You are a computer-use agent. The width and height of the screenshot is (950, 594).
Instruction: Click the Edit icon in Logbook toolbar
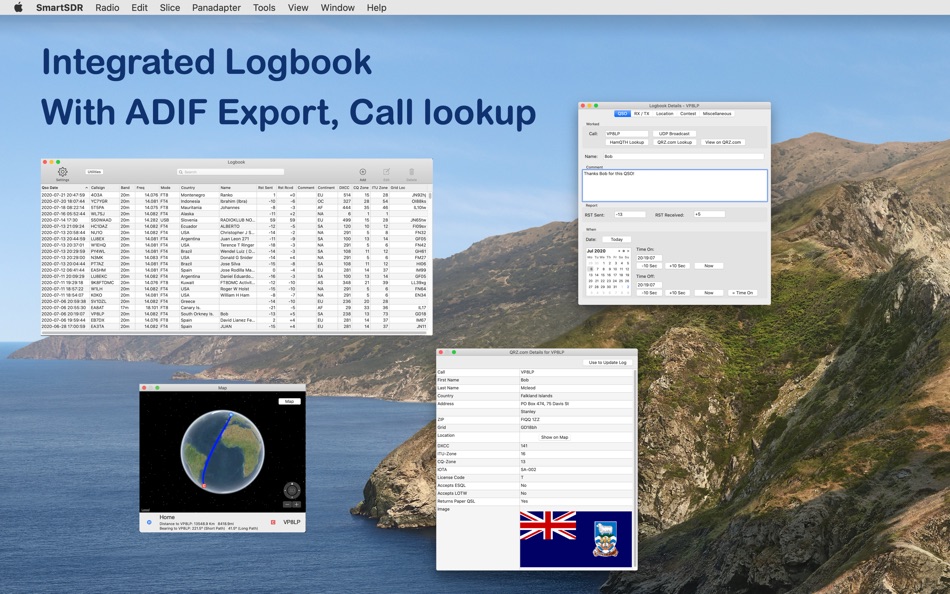(386, 173)
